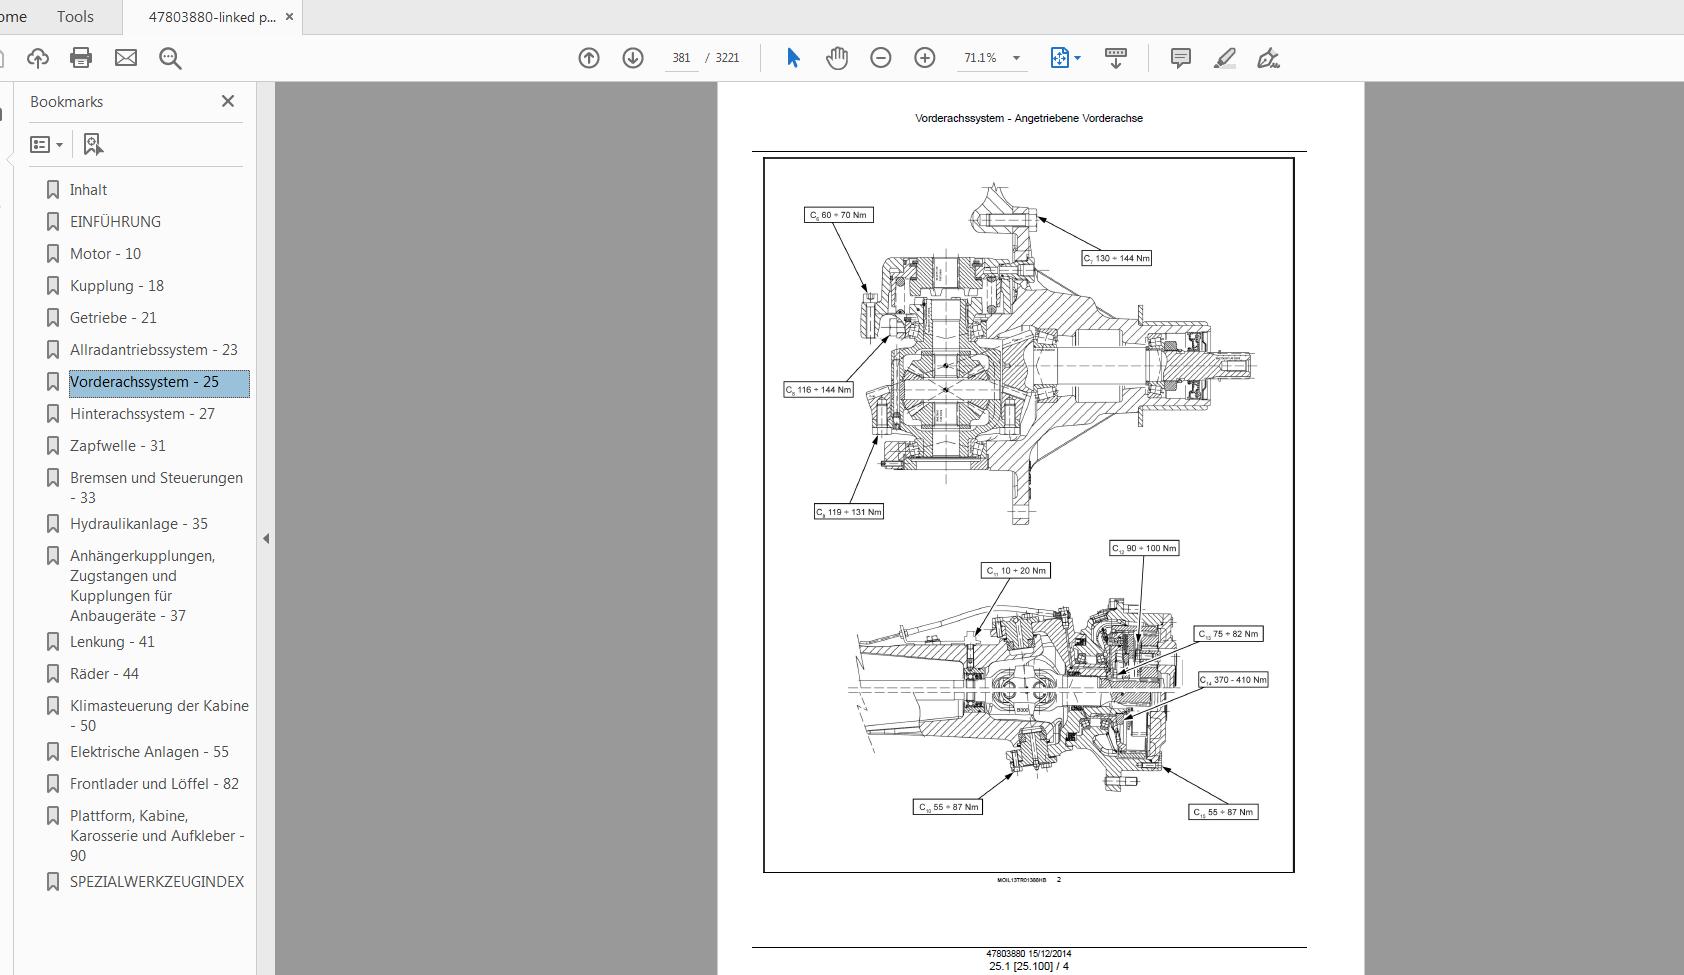Add a comment with sticky note
1684x975 pixels.
tap(1181, 58)
